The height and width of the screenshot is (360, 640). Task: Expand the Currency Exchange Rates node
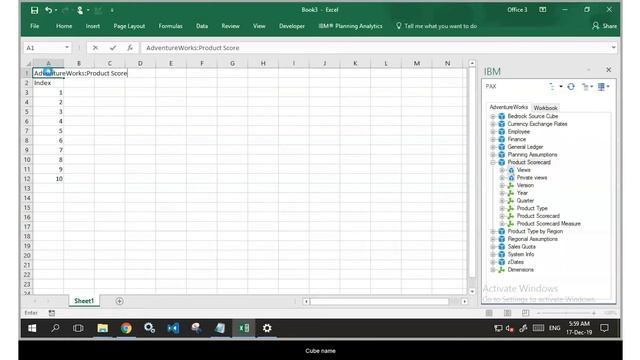tap(493, 124)
